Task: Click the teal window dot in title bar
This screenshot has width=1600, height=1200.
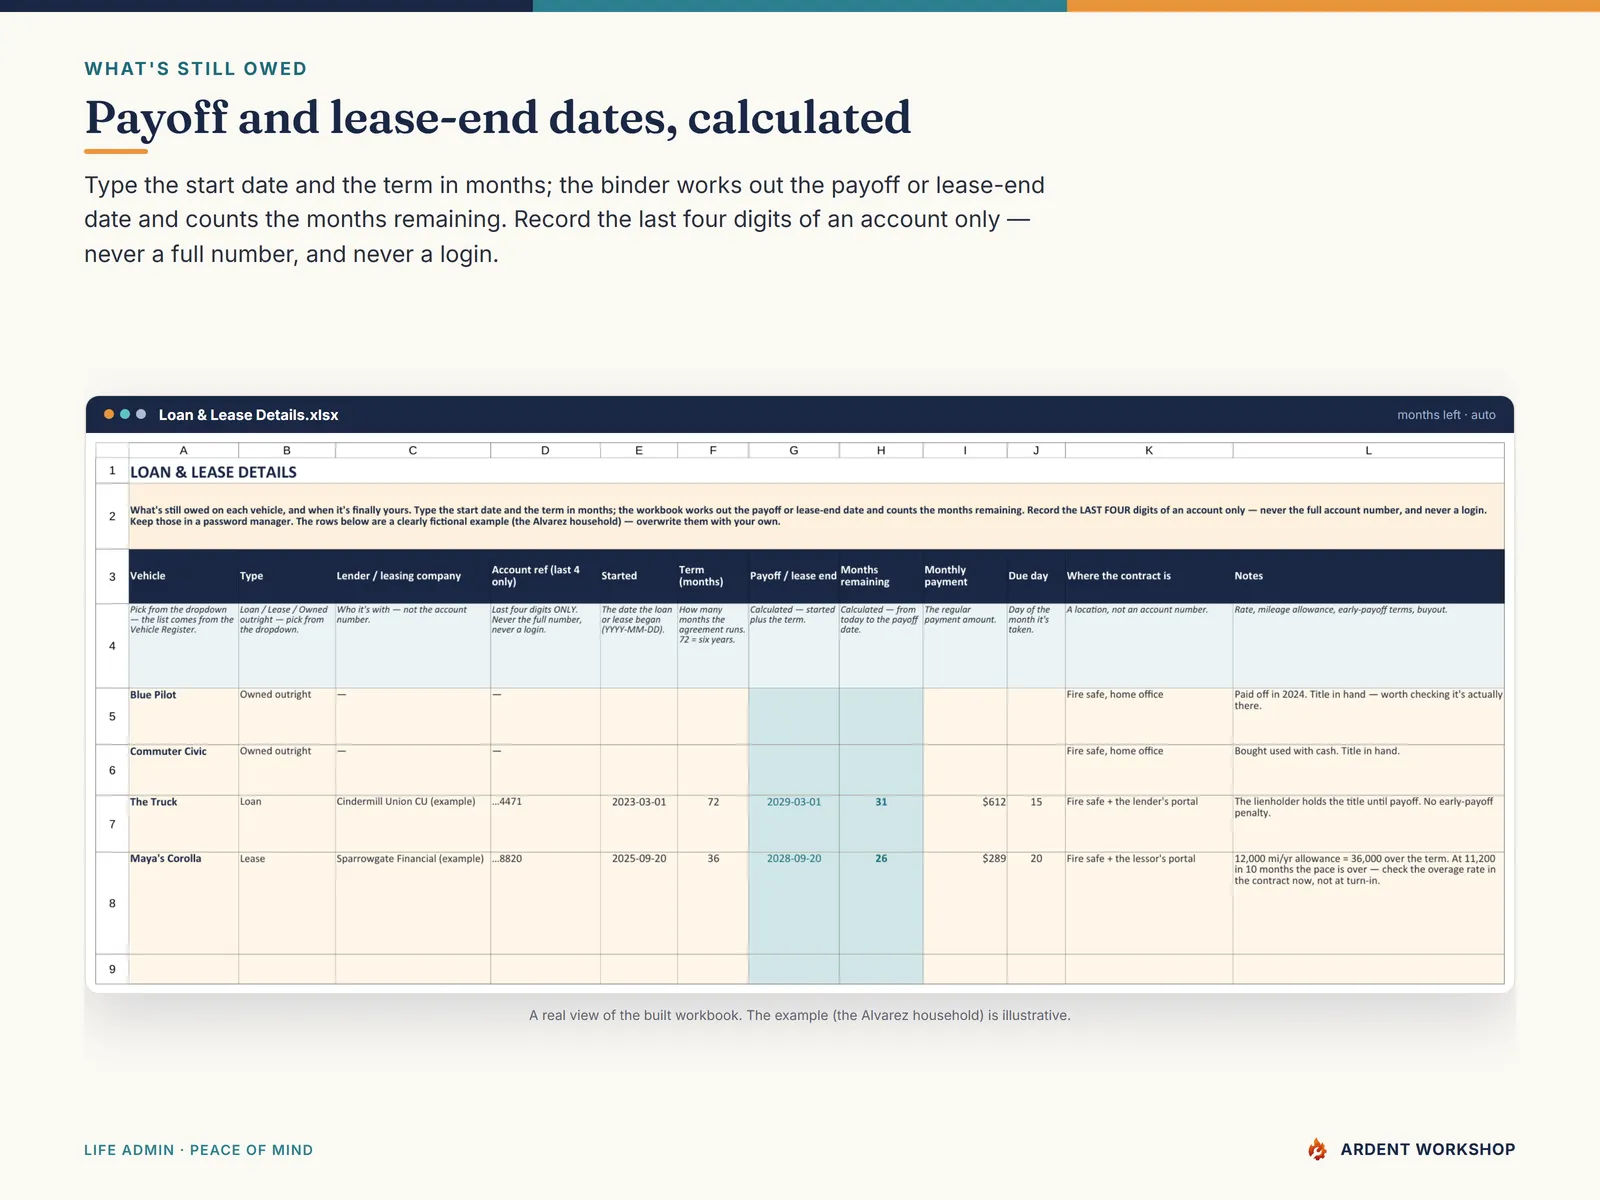Action: tap(125, 414)
